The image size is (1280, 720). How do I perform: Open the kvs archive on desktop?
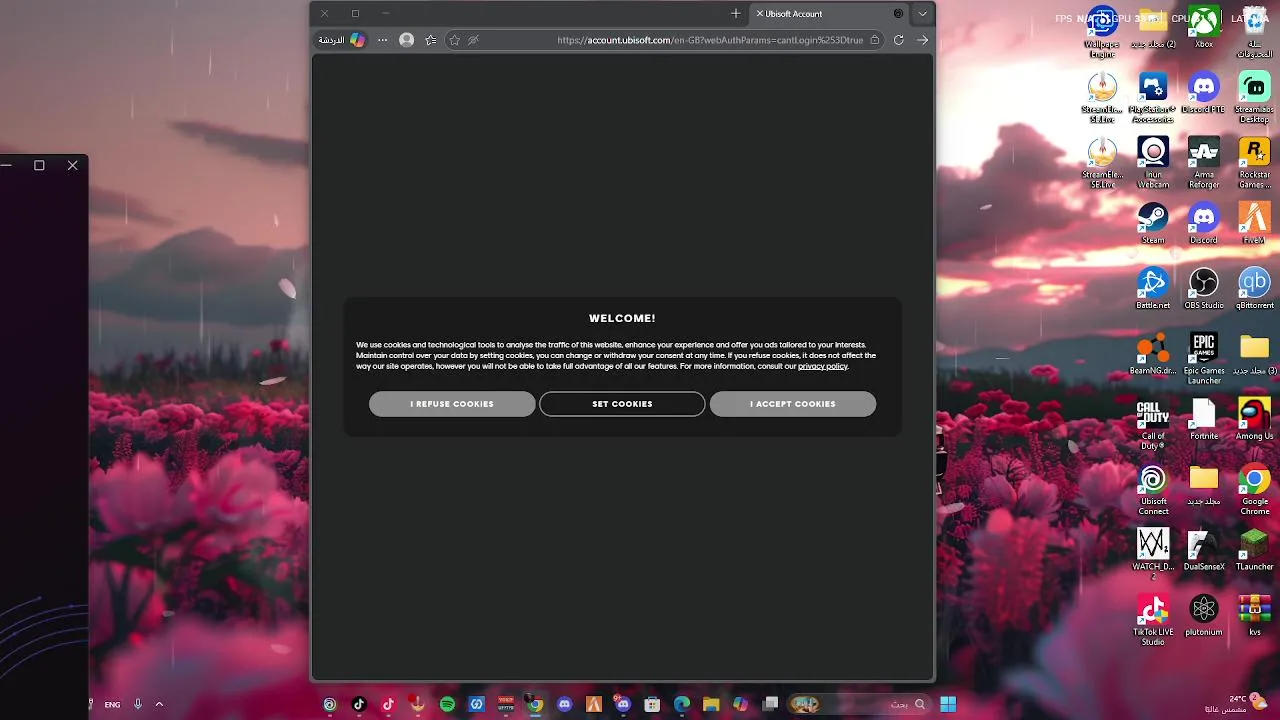click(1254, 616)
